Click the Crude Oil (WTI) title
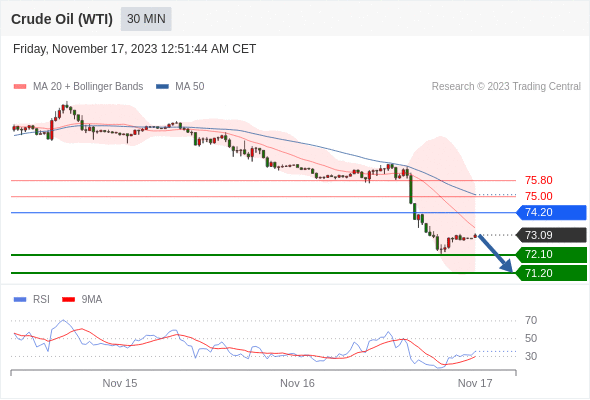This screenshot has height=400, width=590. pos(62,19)
